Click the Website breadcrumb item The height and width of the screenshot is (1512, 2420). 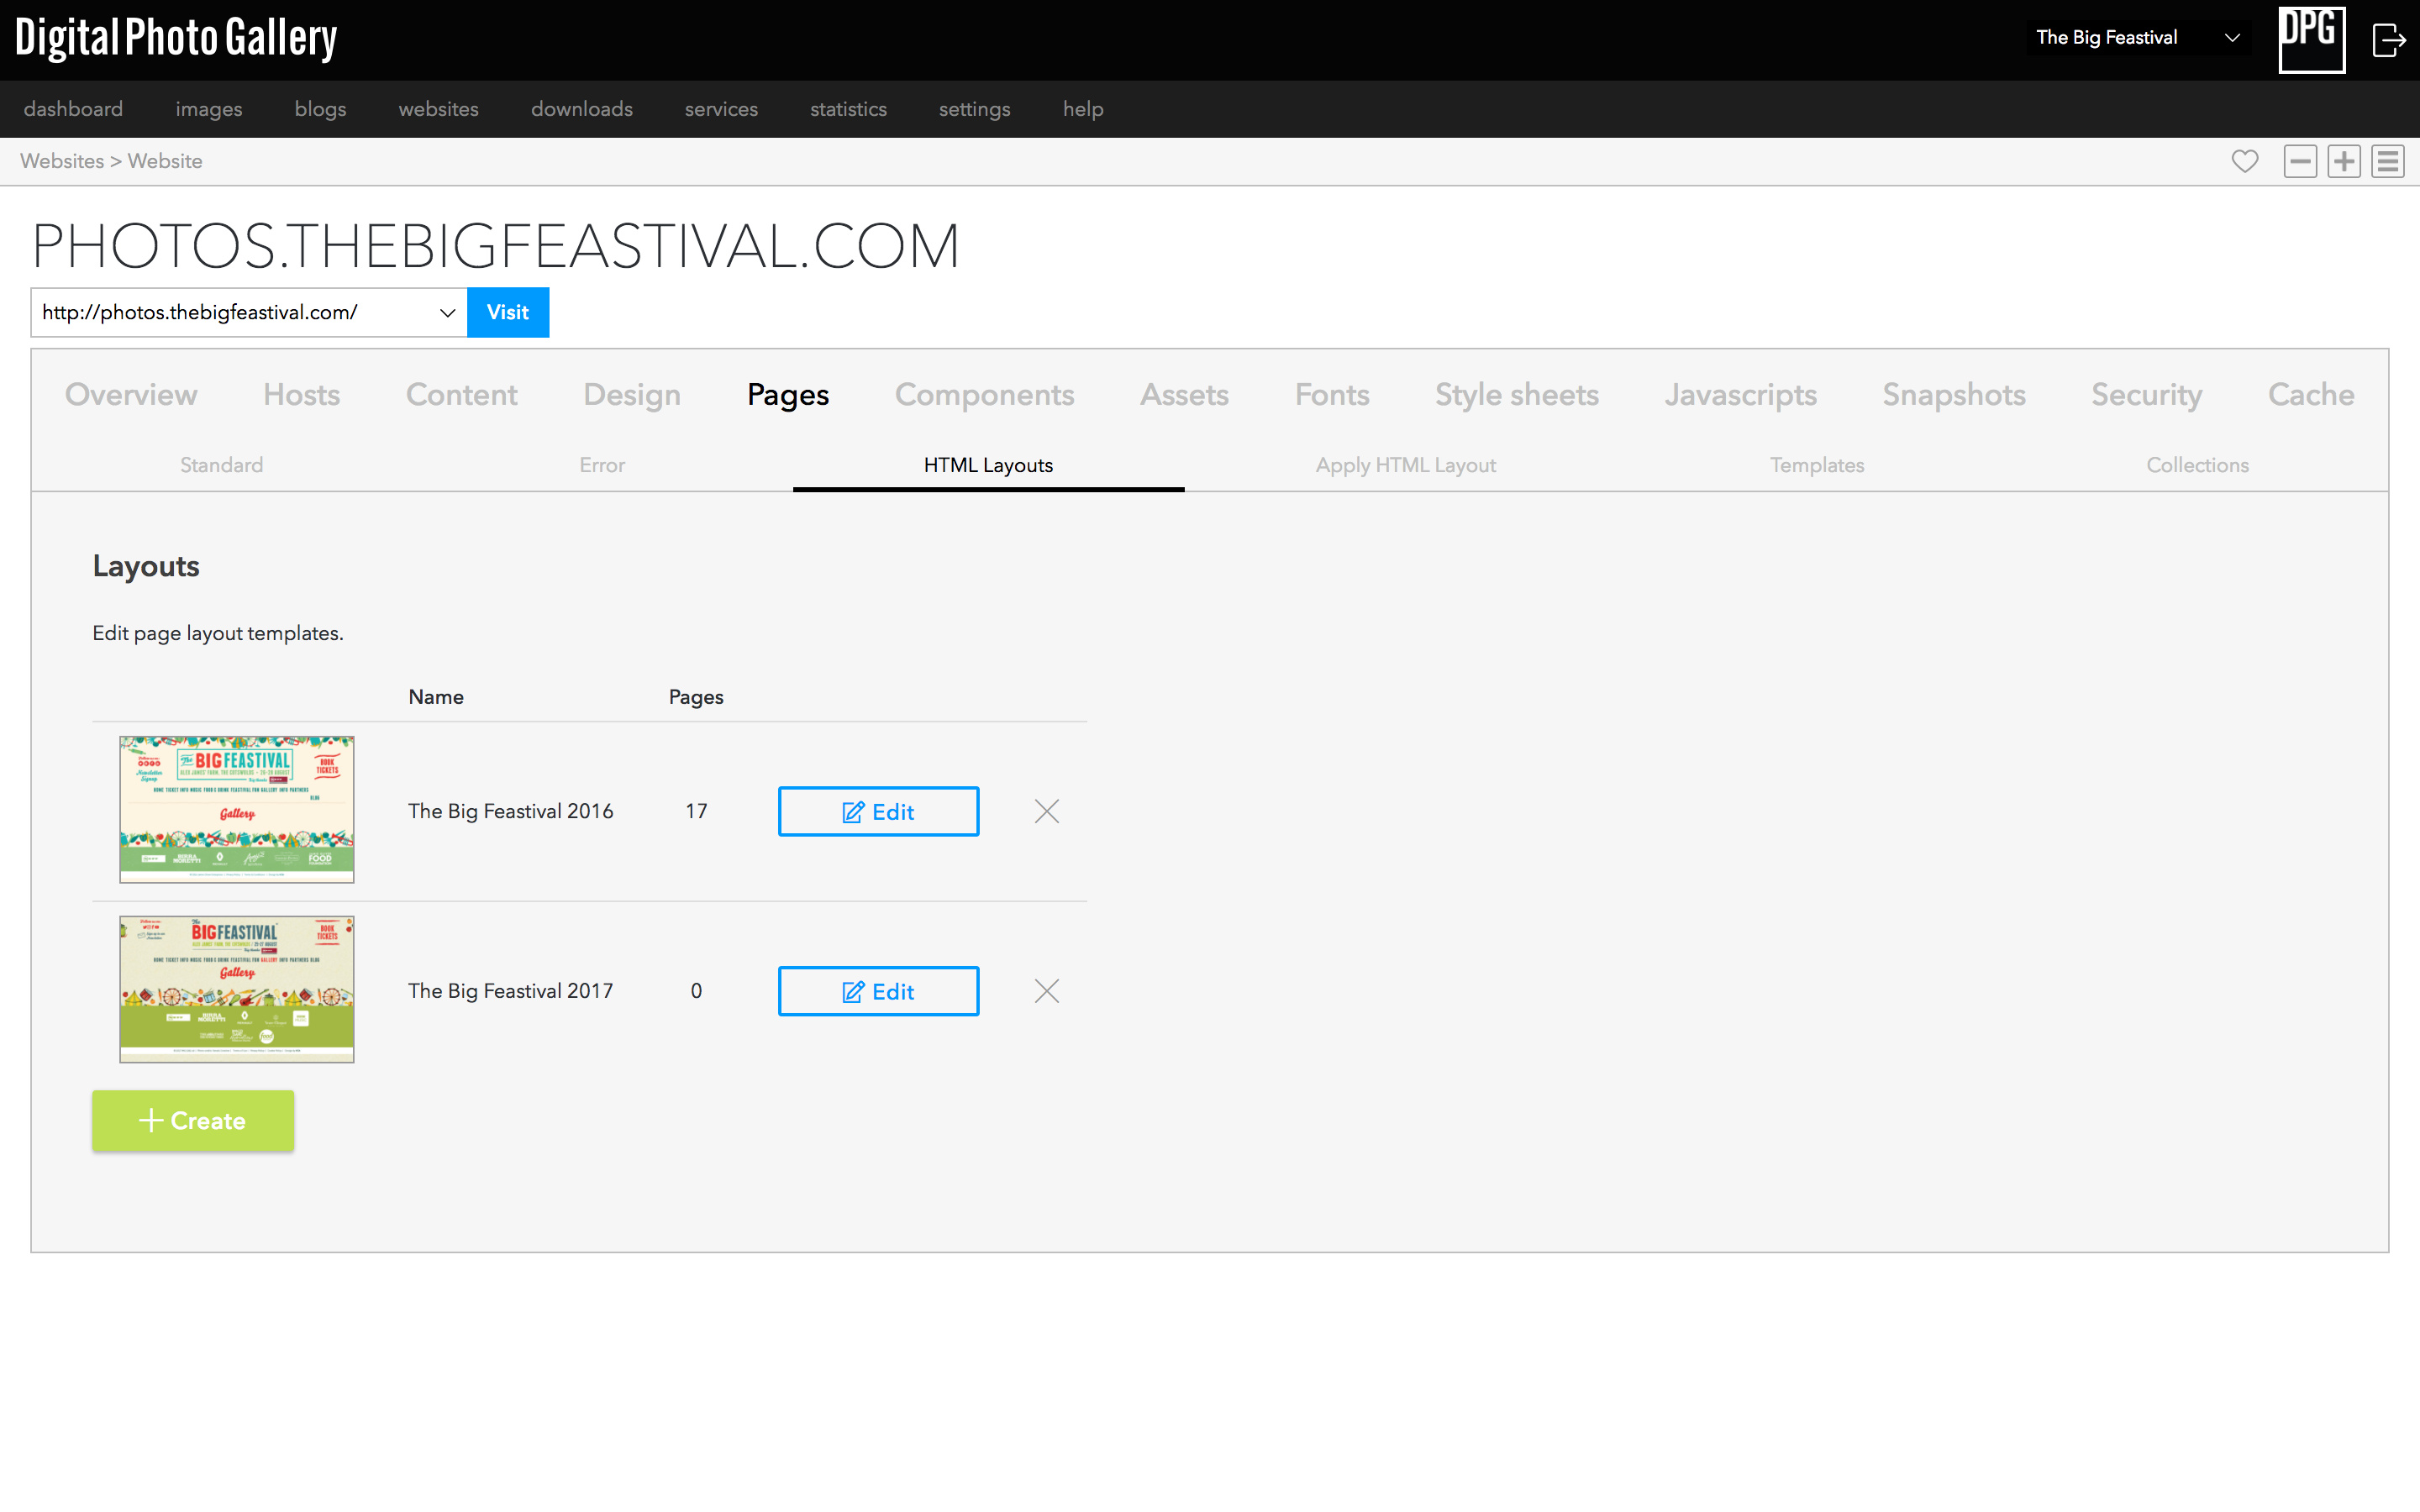165,161
